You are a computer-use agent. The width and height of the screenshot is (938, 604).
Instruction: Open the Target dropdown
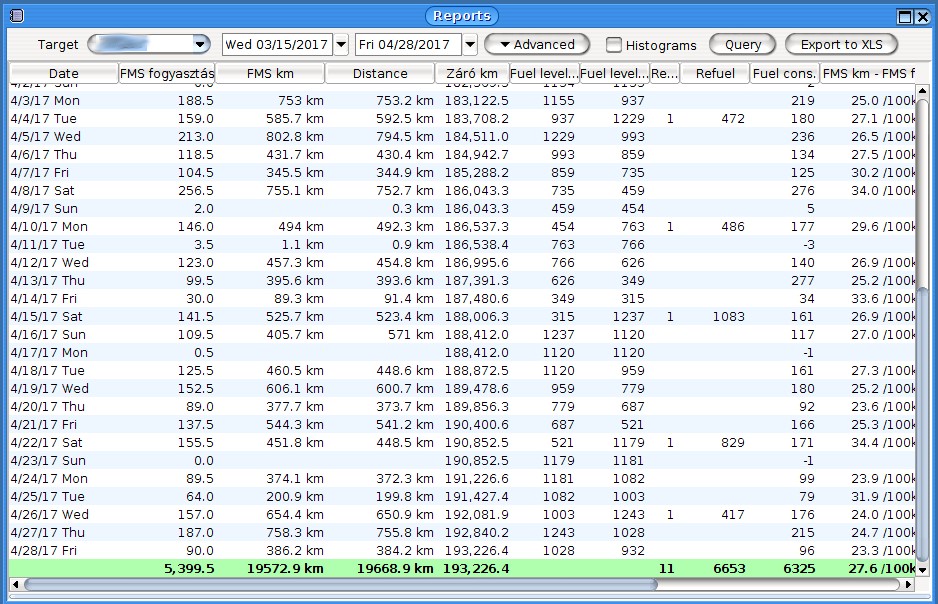tap(200, 45)
